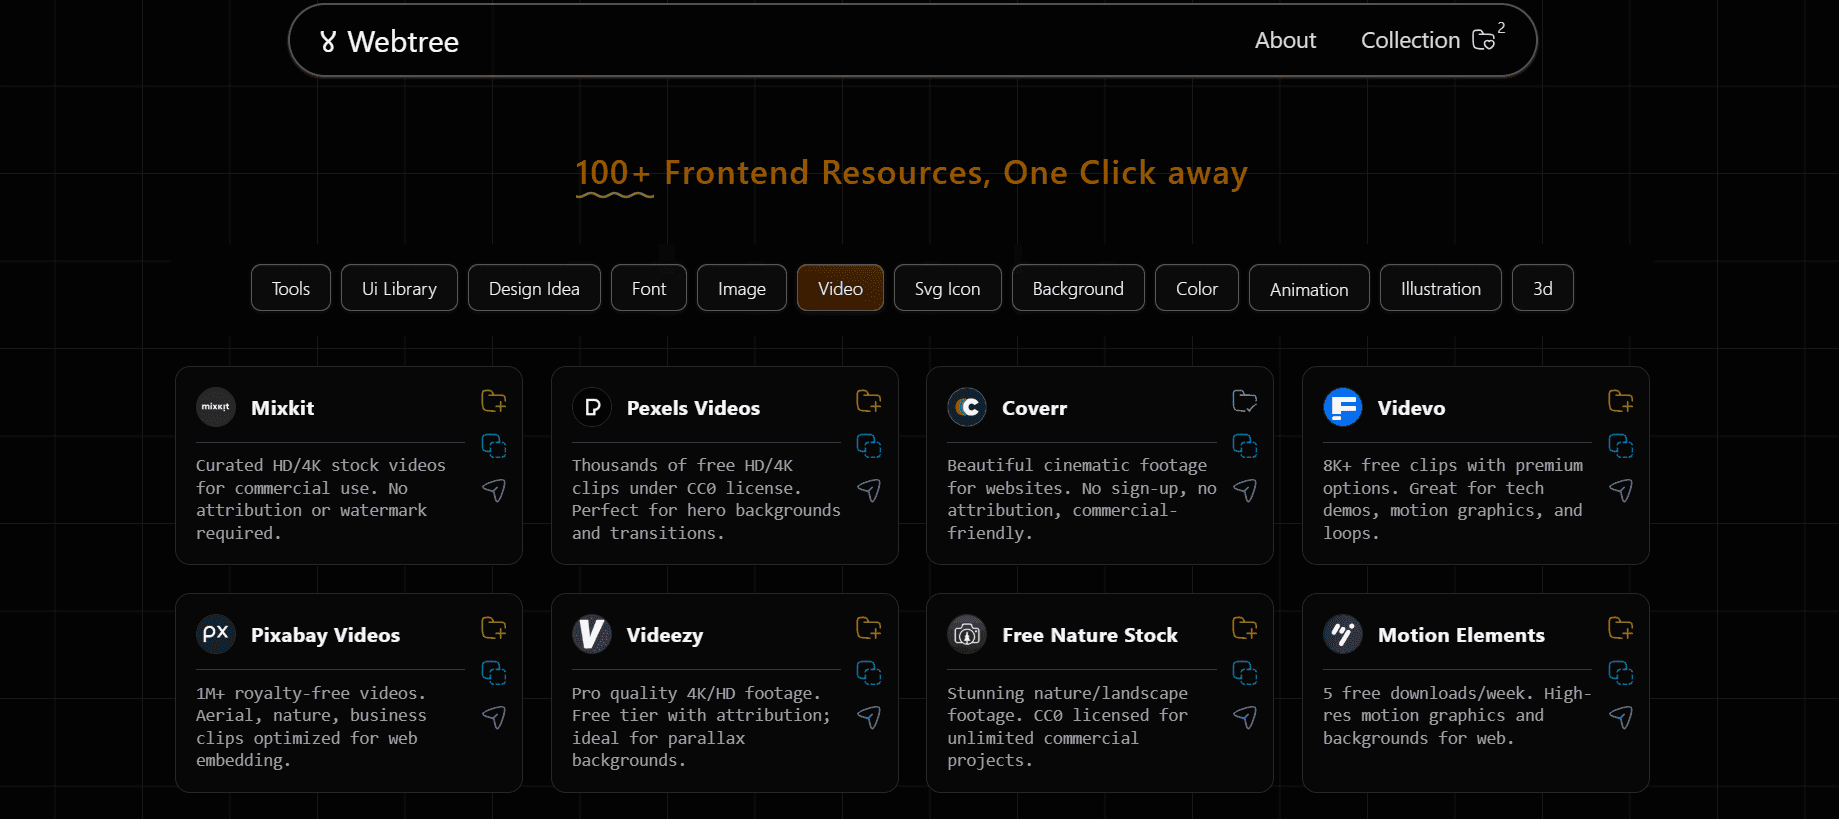Viewport: 1839px width, 819px height.
Task: Remove Coverr from collection via checked folder icon
Action: [x=1245, y=401]
